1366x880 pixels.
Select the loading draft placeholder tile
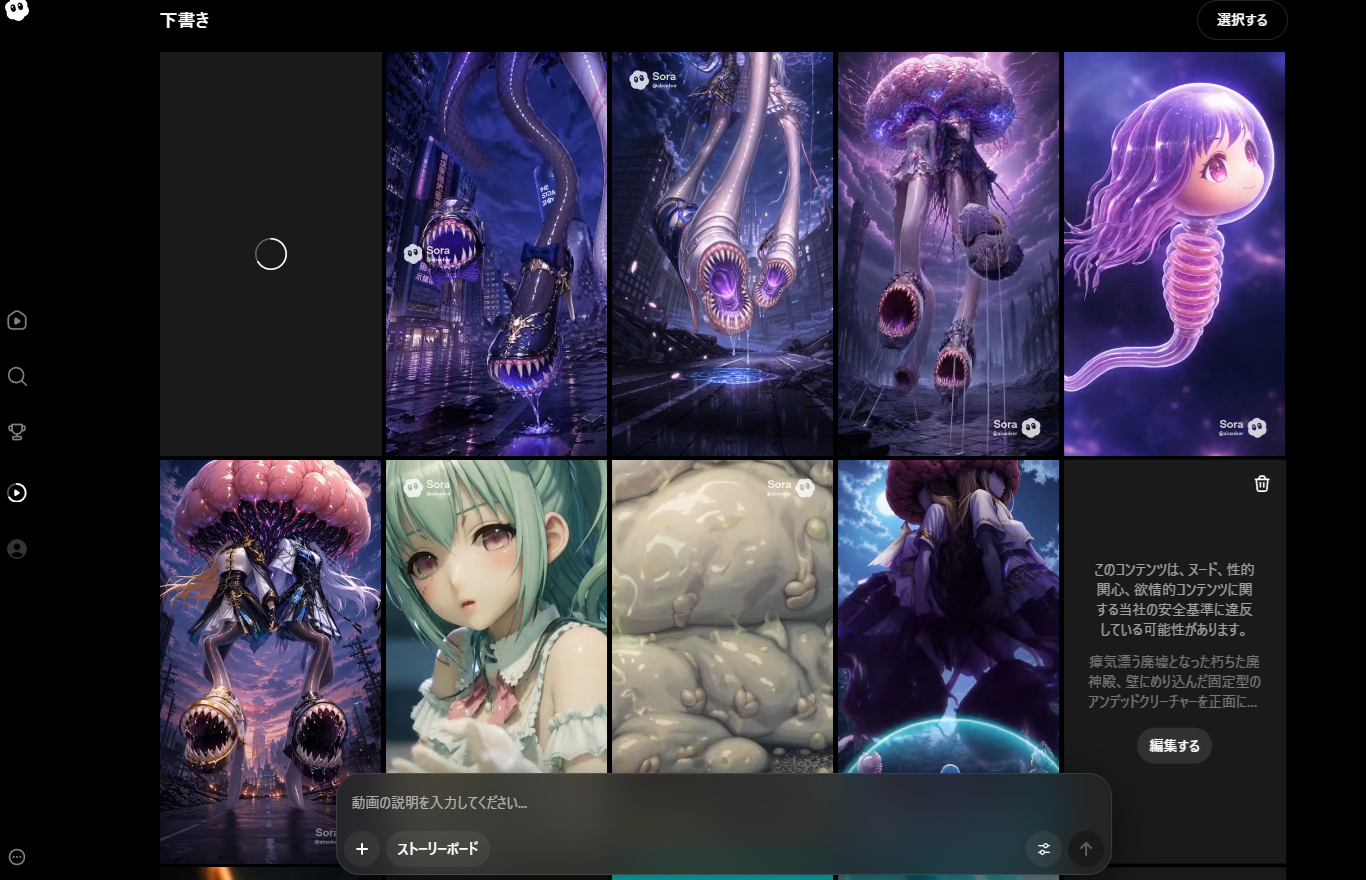coord(271,254)
